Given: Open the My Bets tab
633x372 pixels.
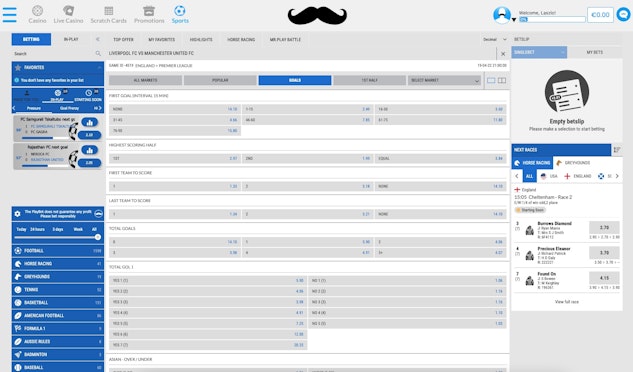Looking at the screenshot, I should click(x=594, y=52).
